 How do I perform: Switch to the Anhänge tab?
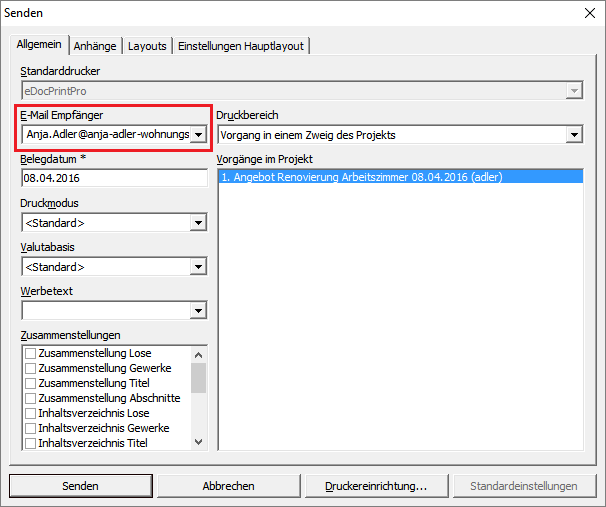96,46
